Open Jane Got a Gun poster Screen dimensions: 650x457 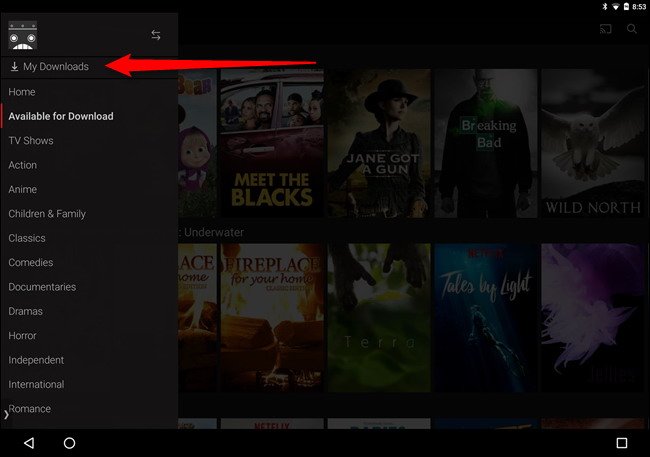pos(379,143)
